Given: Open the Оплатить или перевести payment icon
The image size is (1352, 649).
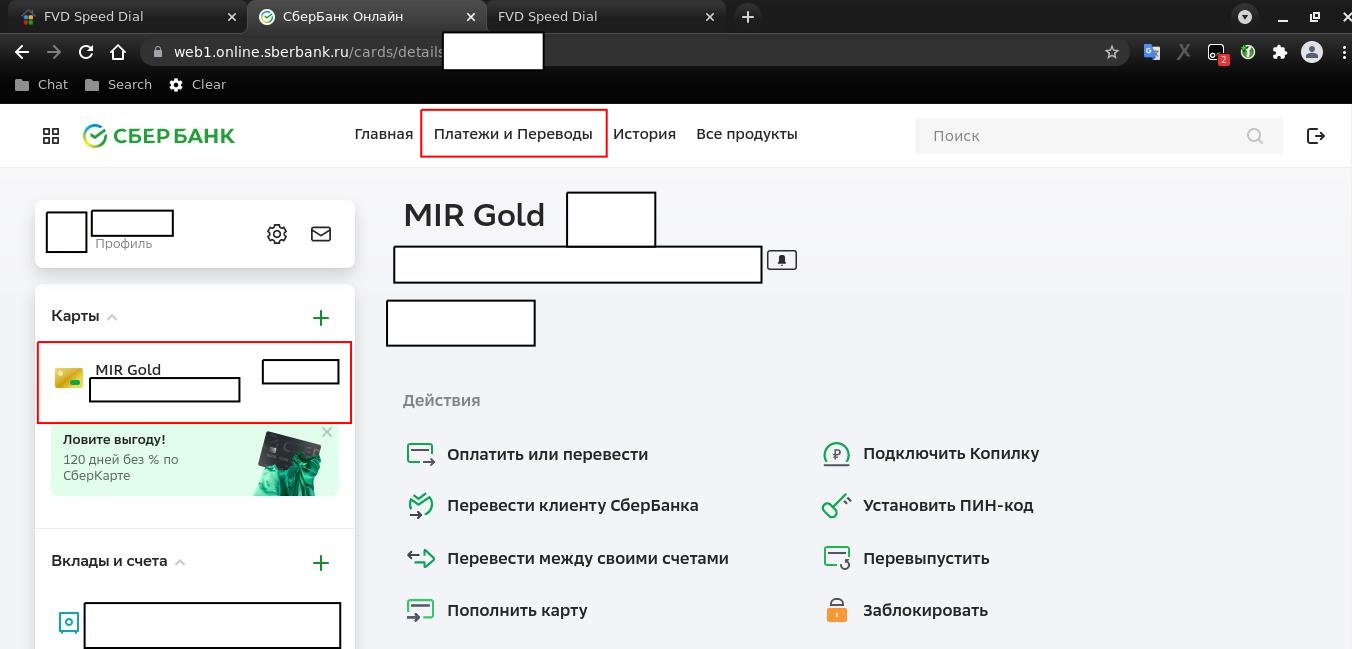Looking at the screenshot, I should tap(421, 453).
